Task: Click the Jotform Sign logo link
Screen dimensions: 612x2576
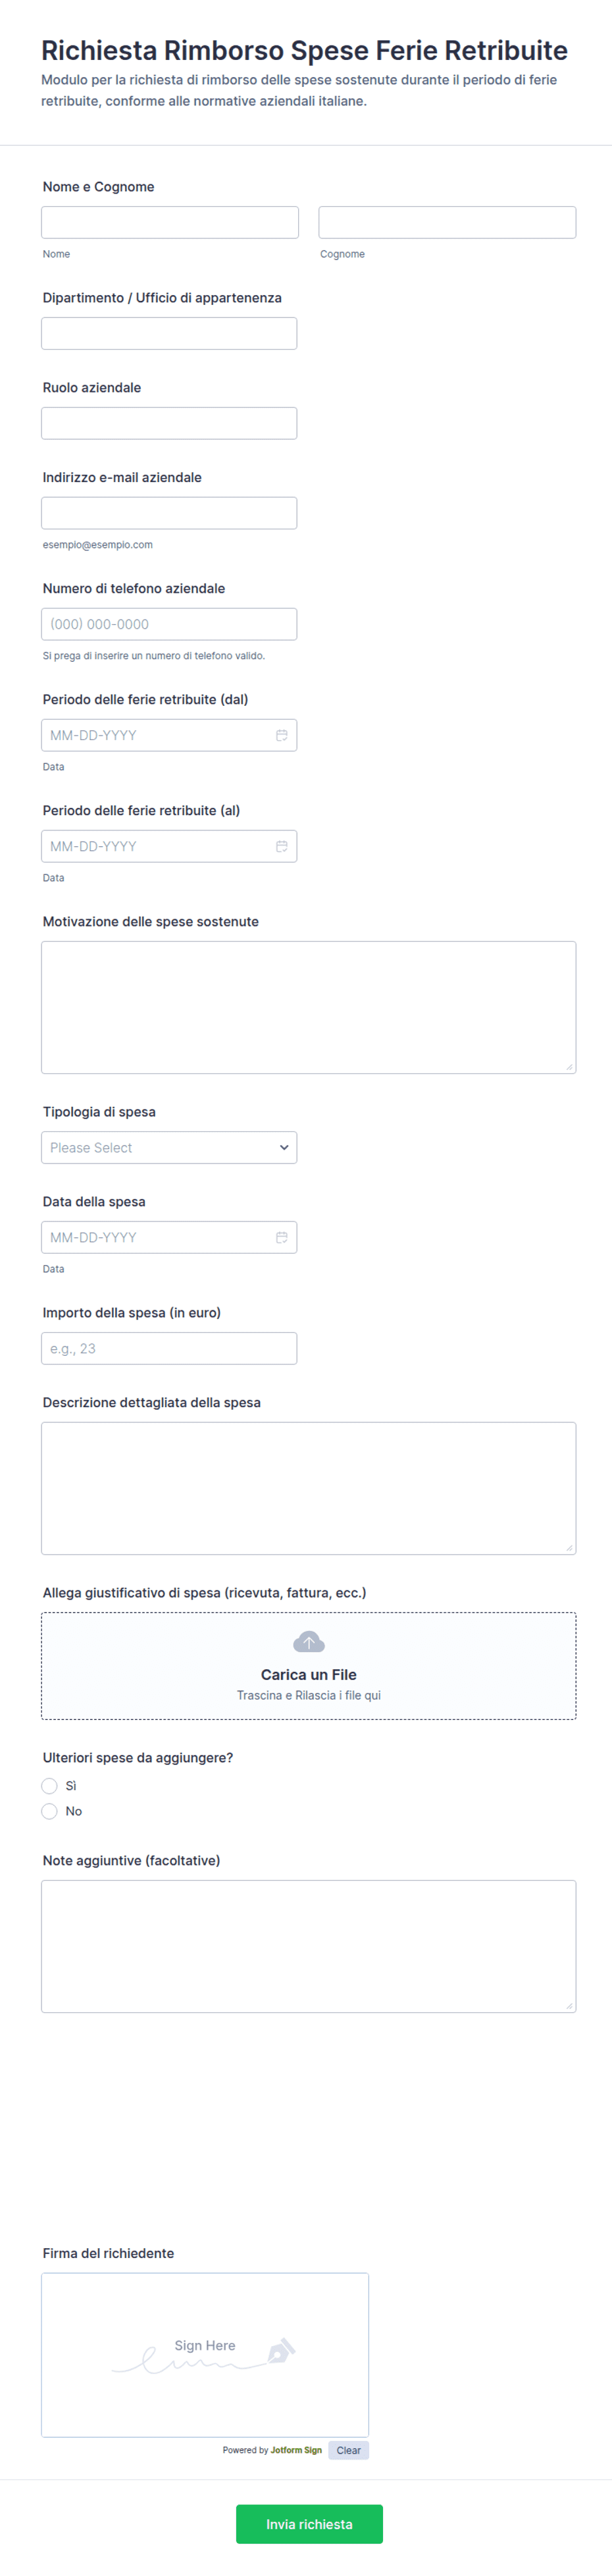Action: pyautogui.click(x=296, y=2450)
